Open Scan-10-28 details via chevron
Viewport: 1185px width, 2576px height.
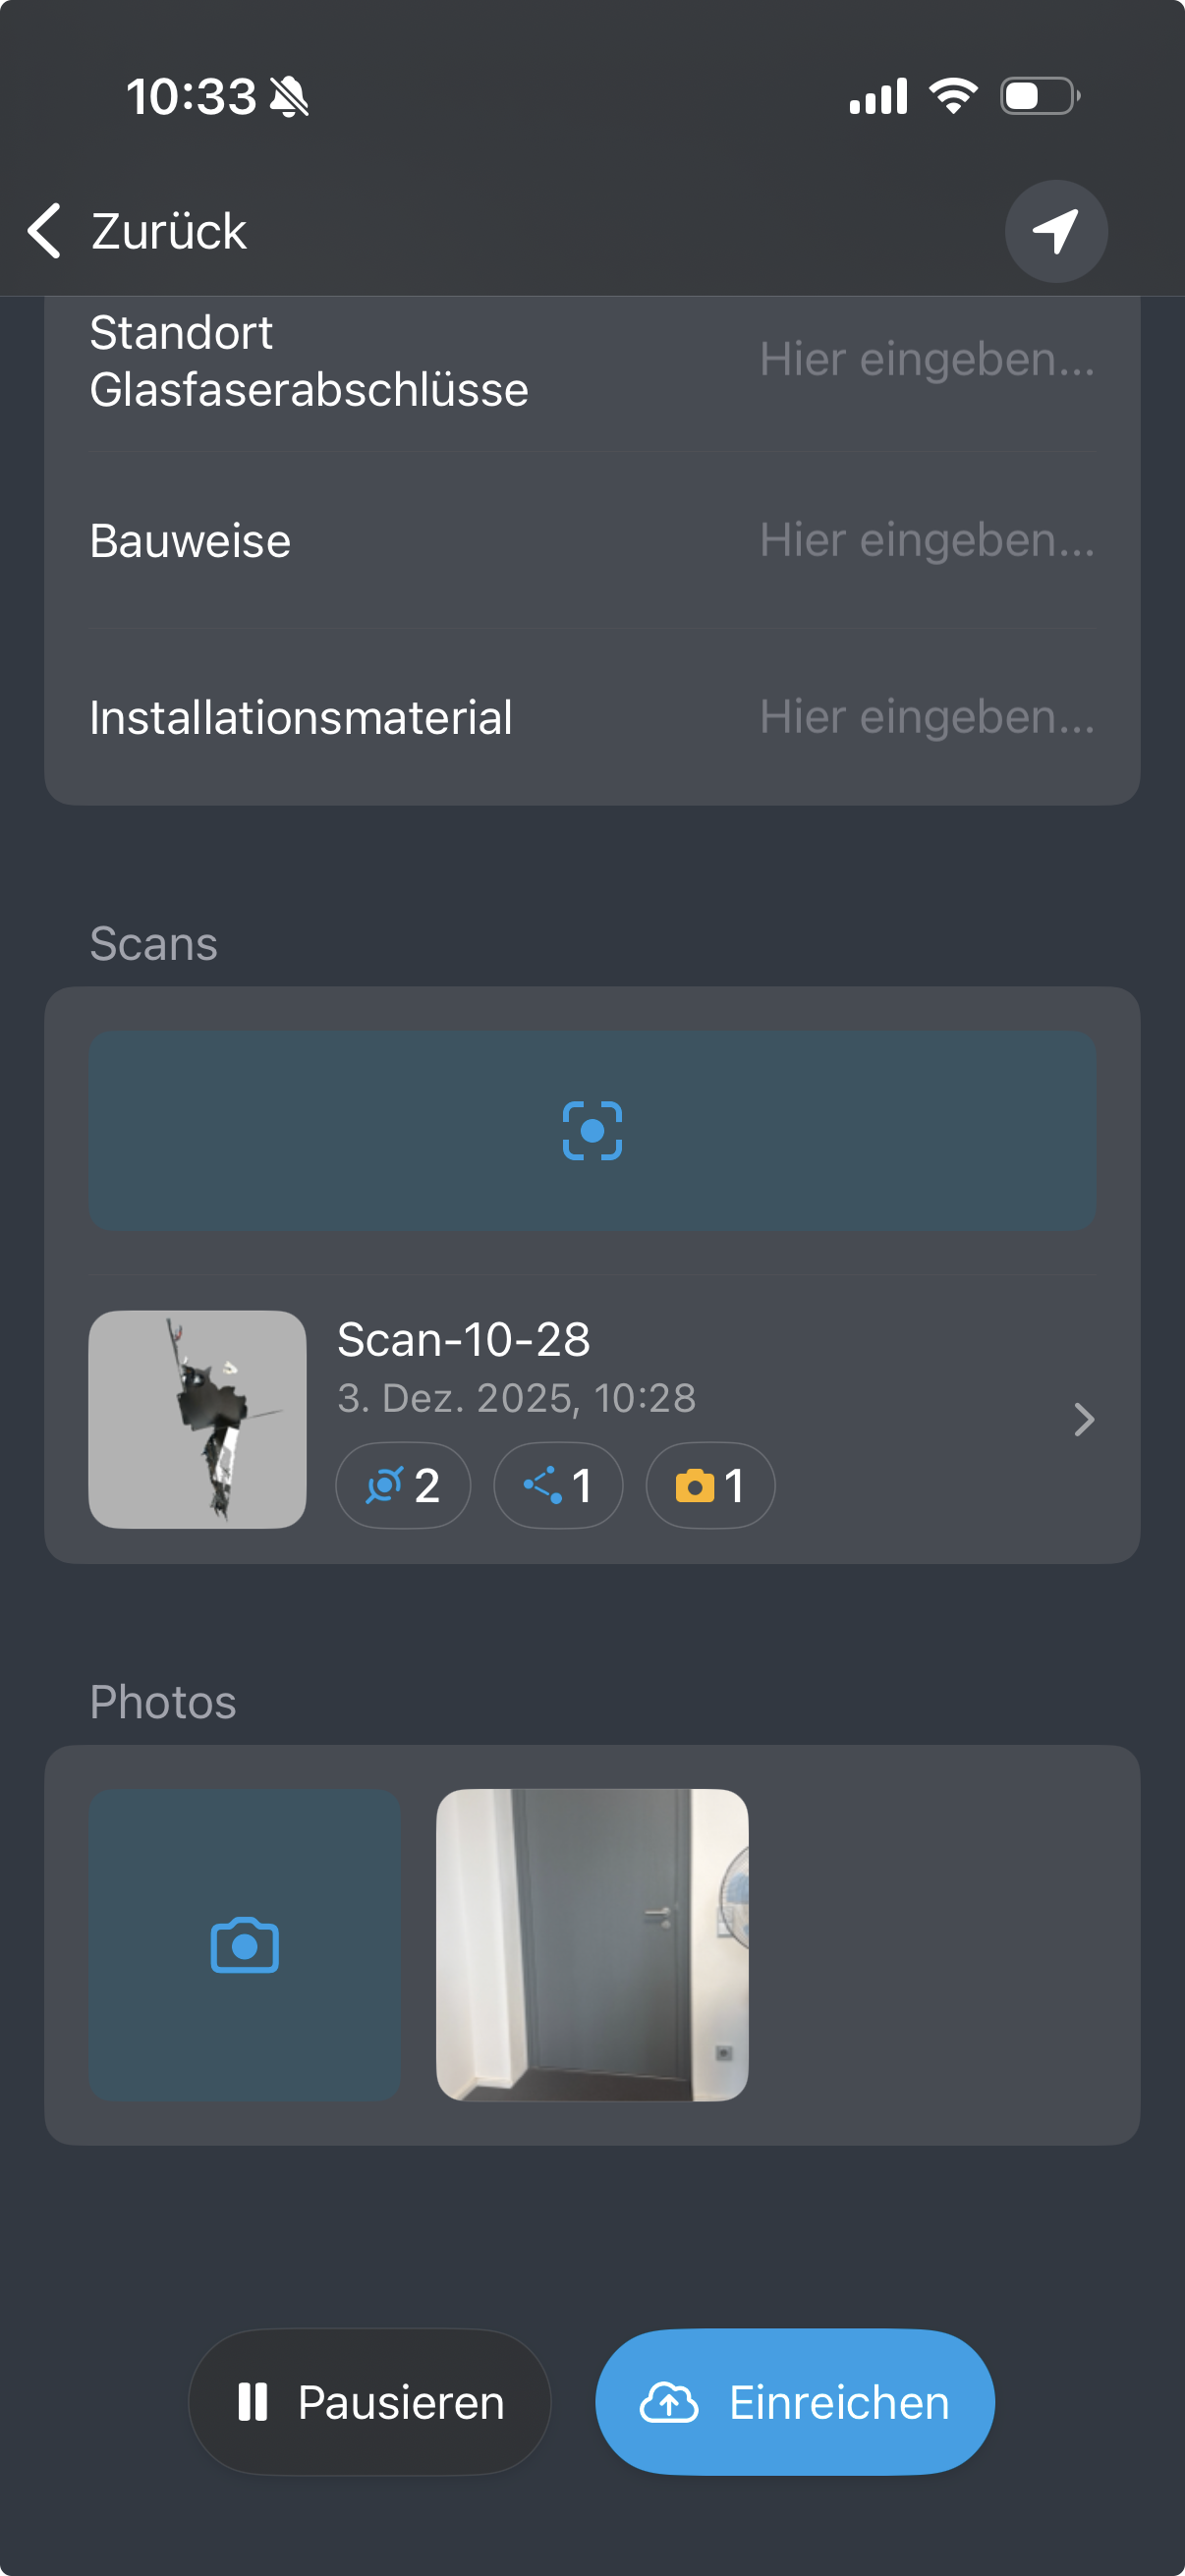tap(1083, 1419)
